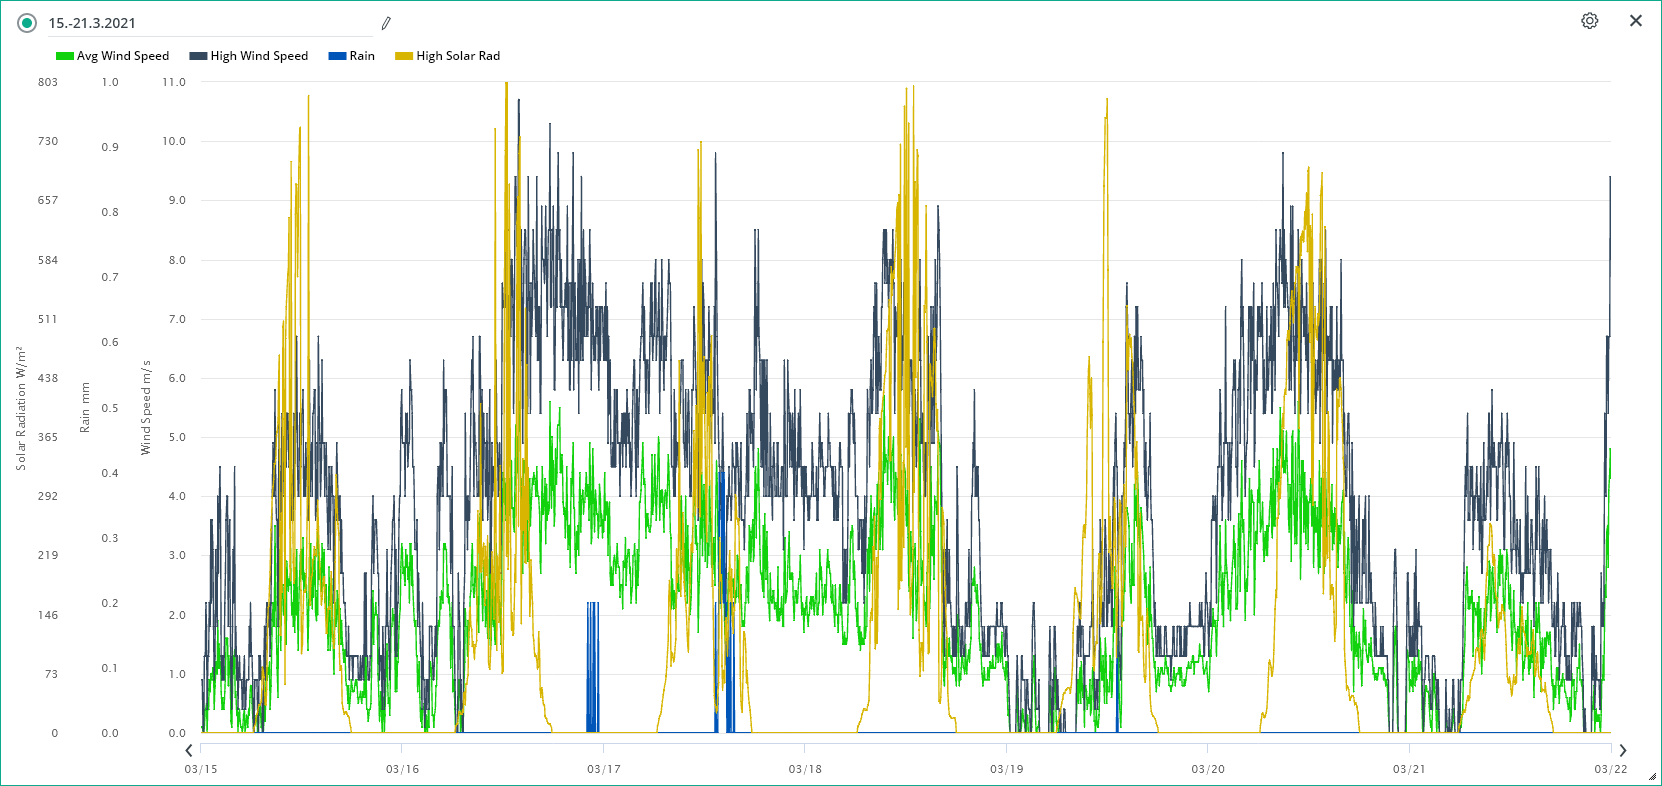Image resolution: width=1662 pixels, height=786 pixels.
Task: Close the chart panel with the X
Action: (1635, 21)
